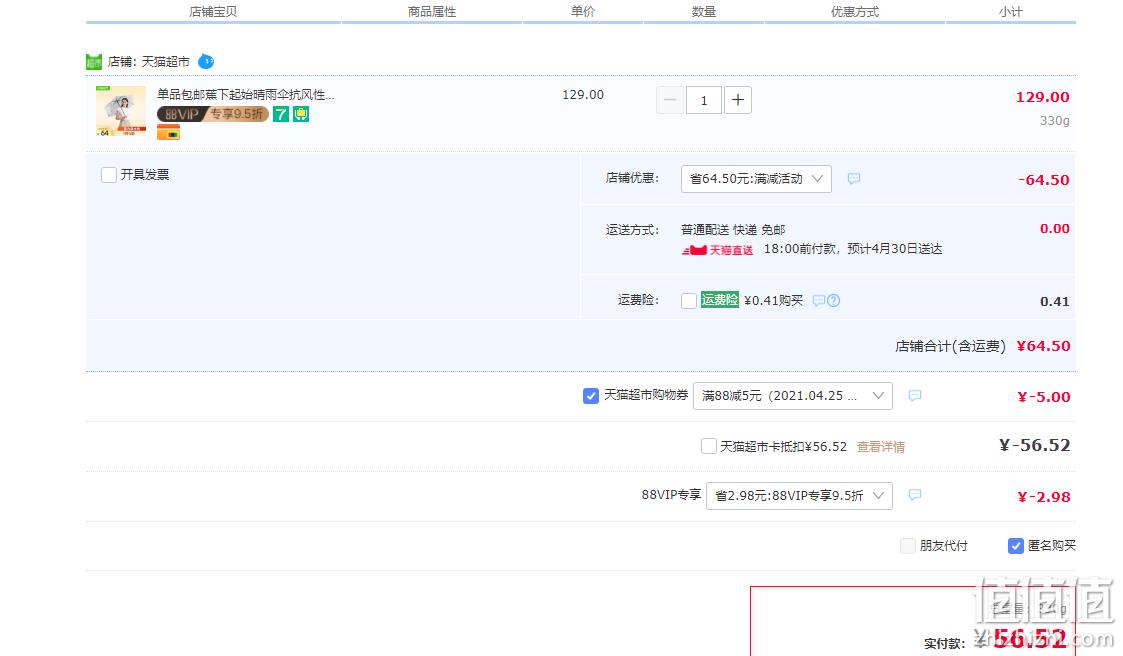Click the store discount amount -64.50

click(1044, 180)
